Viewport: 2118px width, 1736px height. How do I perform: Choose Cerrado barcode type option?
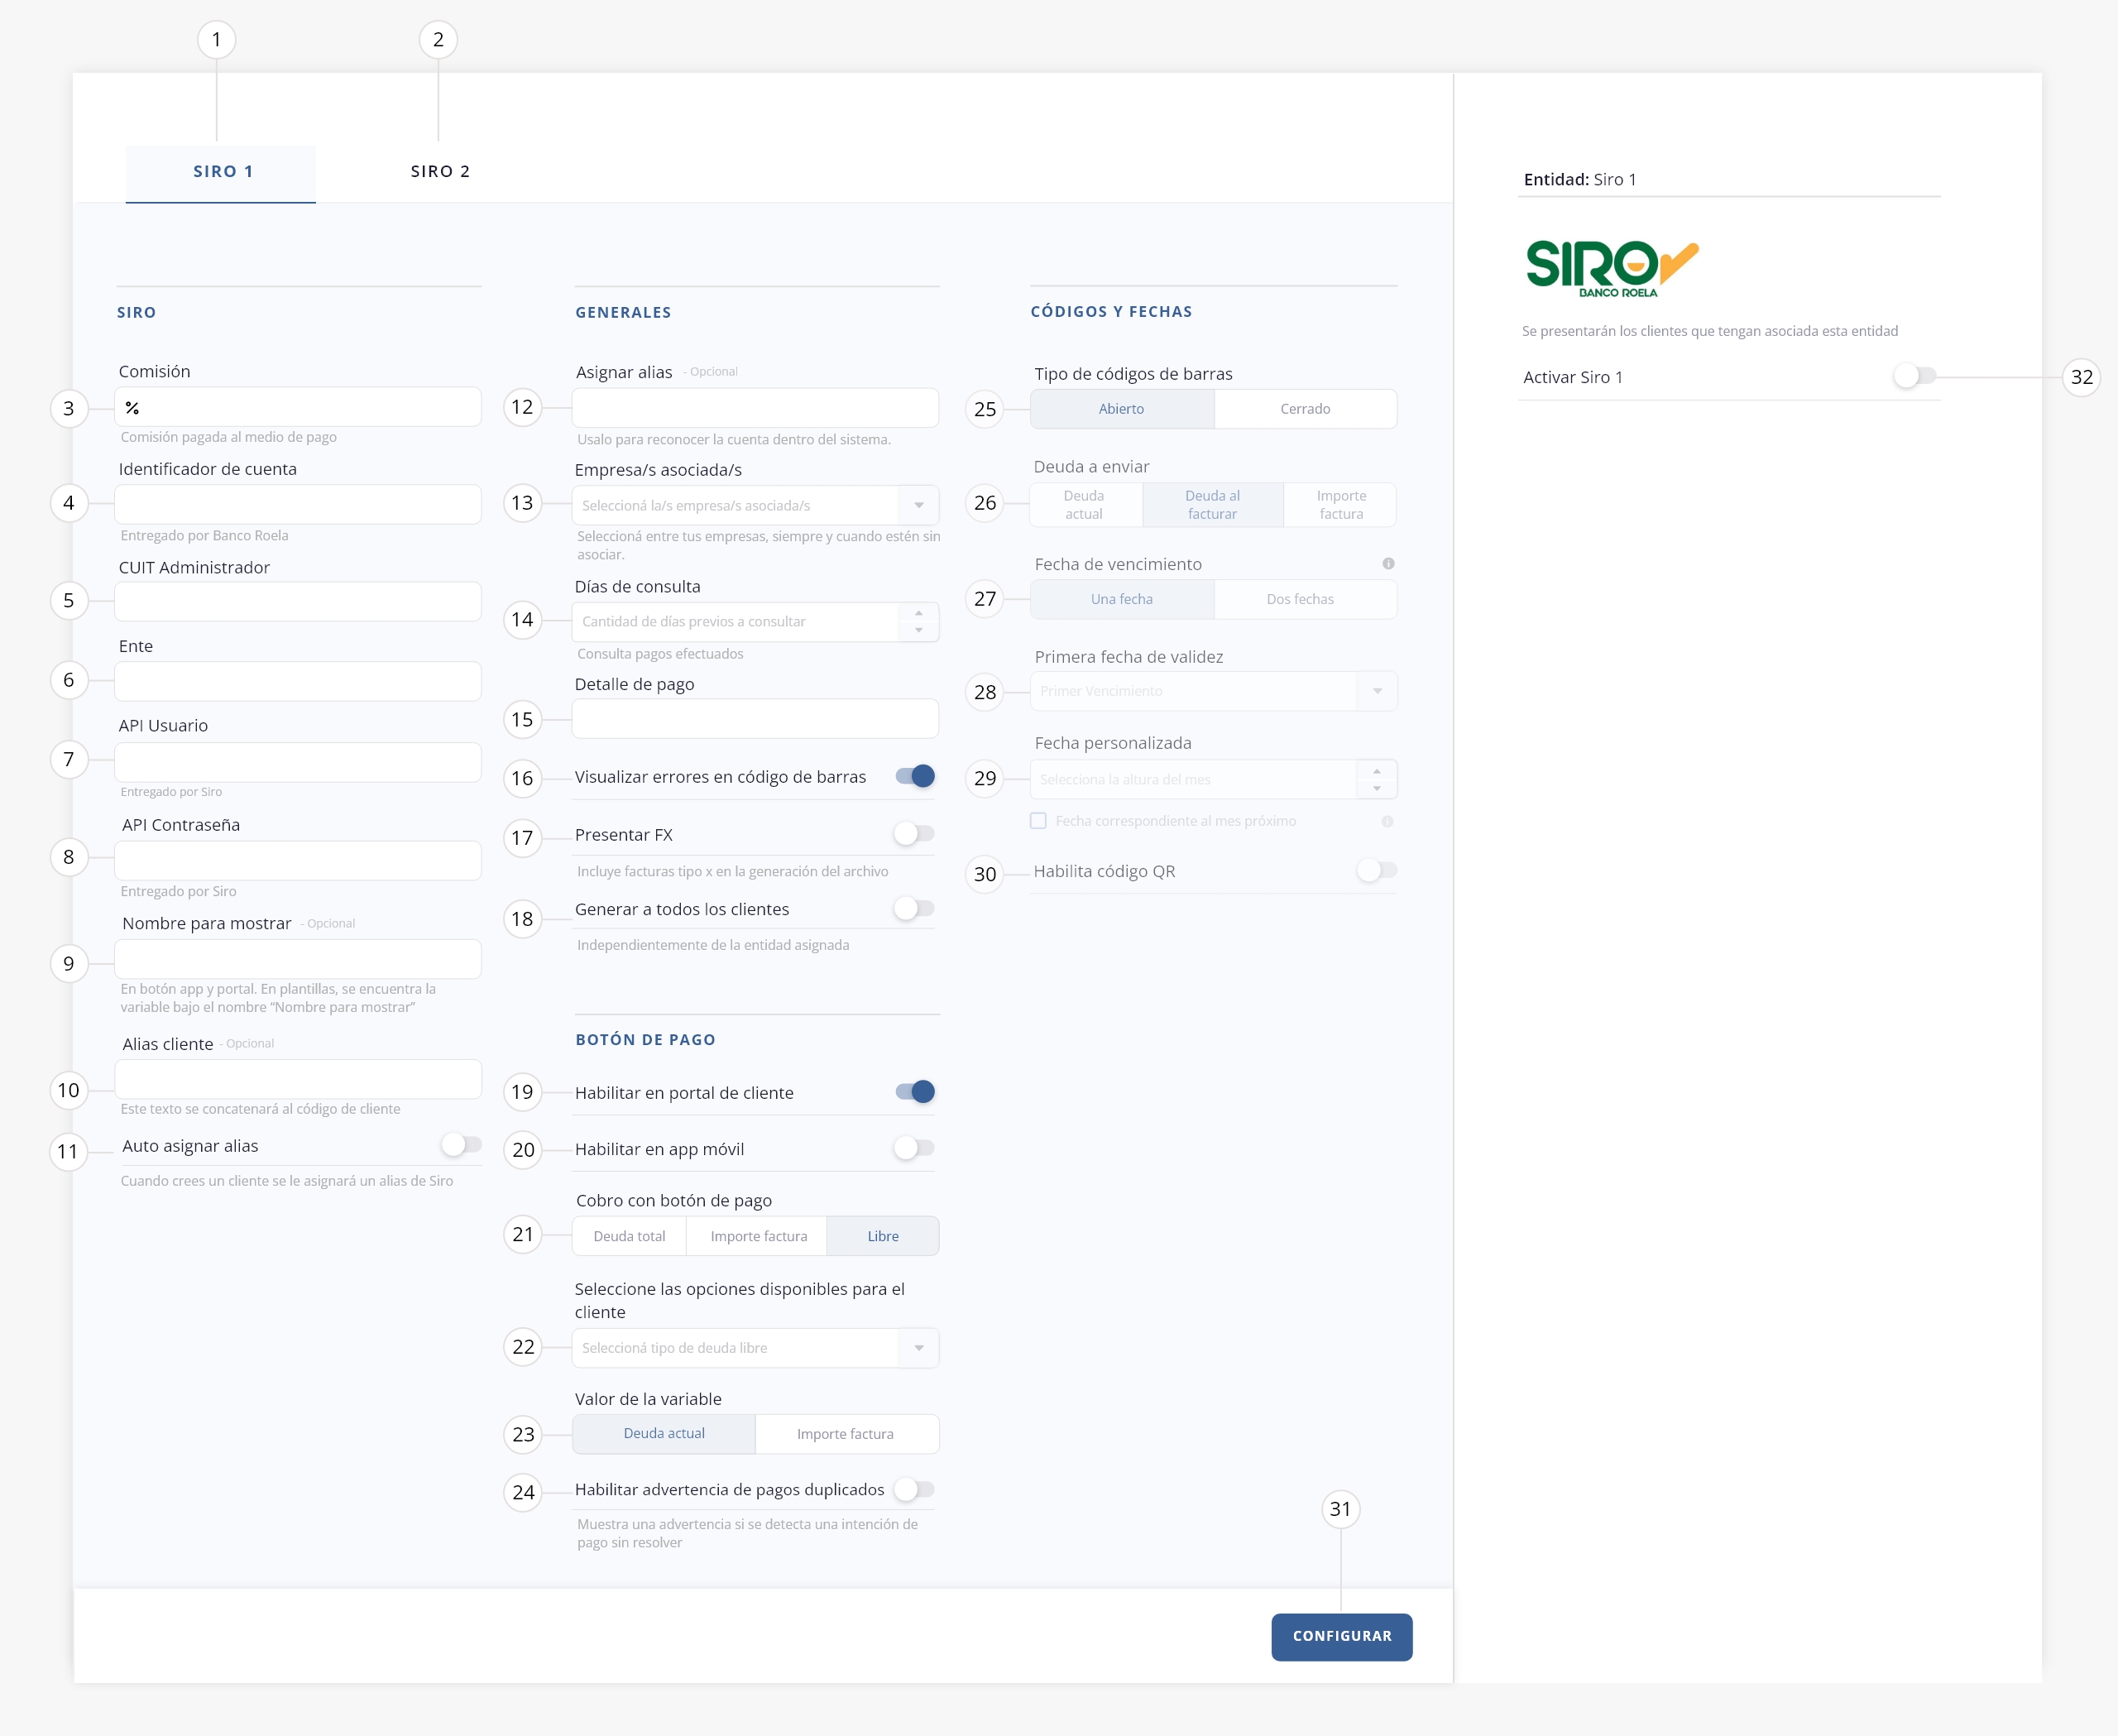click(x=1305, y=409)
